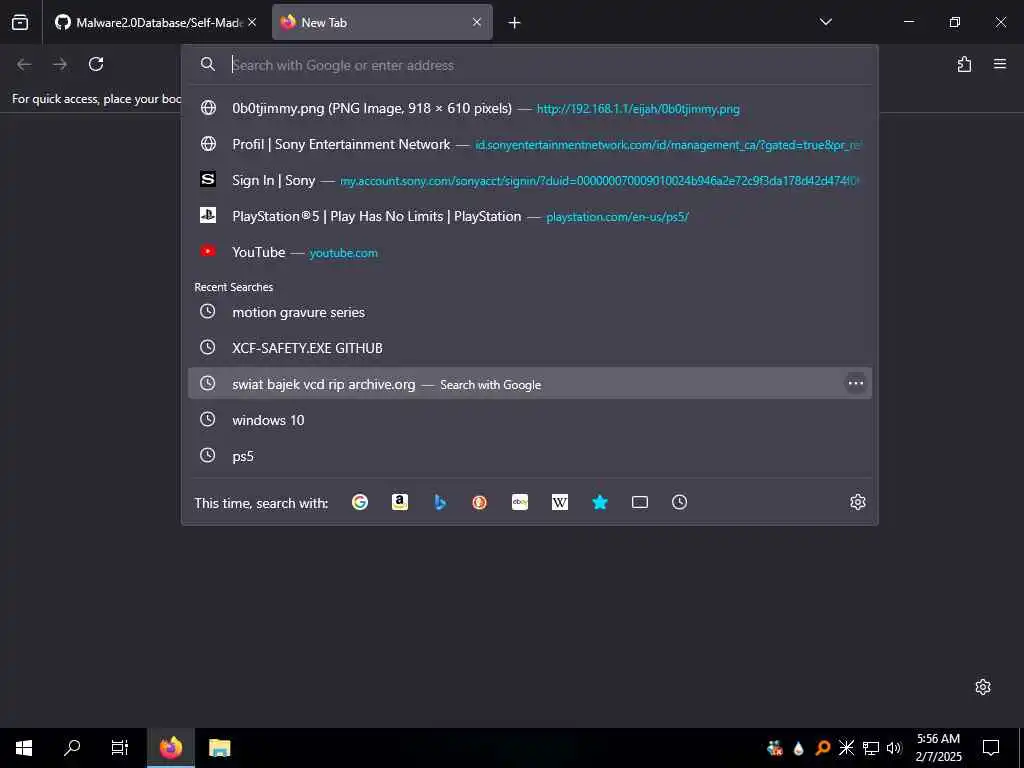The height and width of the screenshot is (768, 1024).
Task: Open search settings gear in dropdown
Action: tap(857, 502)
